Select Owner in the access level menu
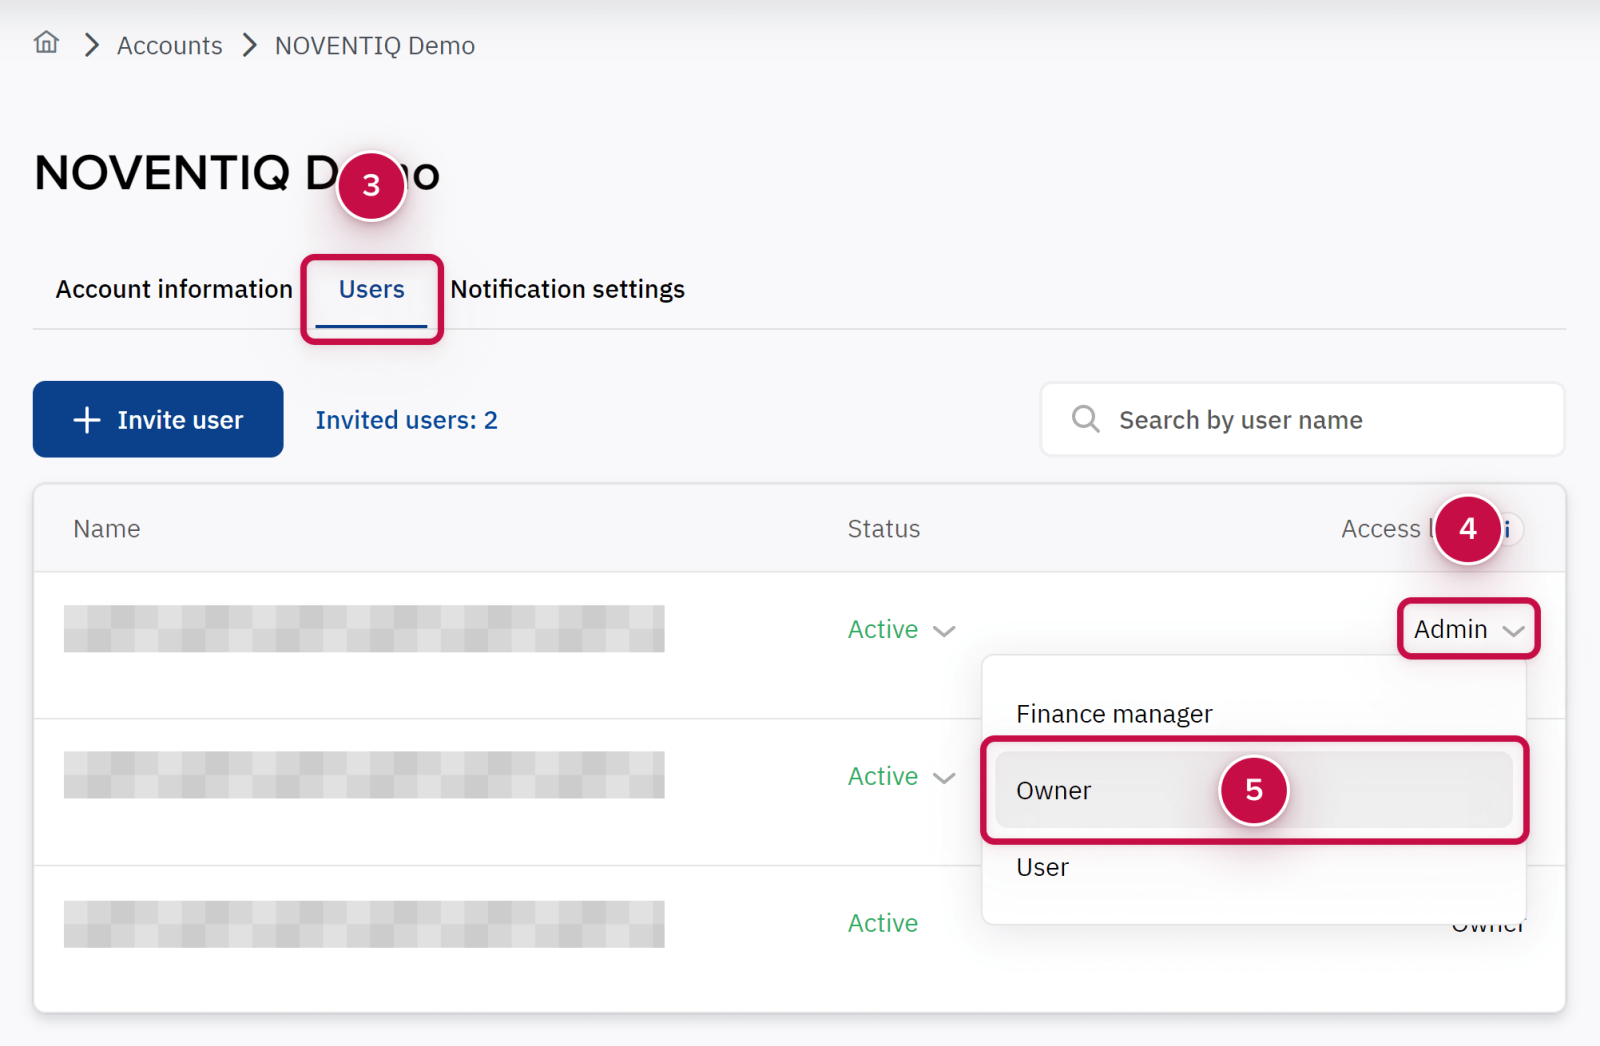This screenshot has height=1046, width=1600. (1054, 791)
